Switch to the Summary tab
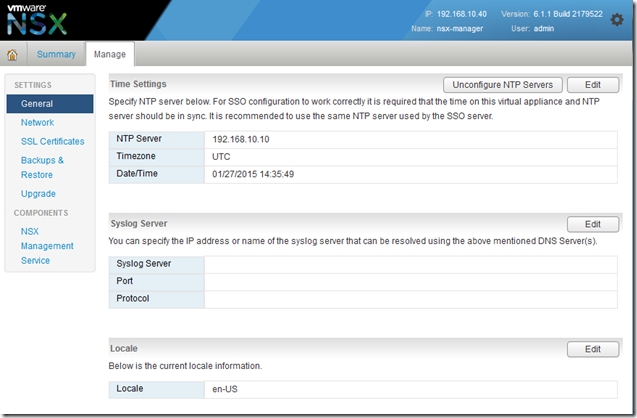Viewport: 637px width, 418px height. click(56, 54)
